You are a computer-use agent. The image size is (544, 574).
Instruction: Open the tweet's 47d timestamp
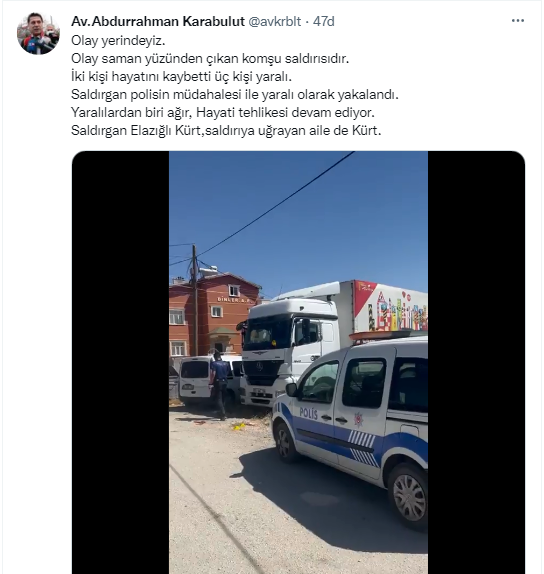tap(324, 21)
